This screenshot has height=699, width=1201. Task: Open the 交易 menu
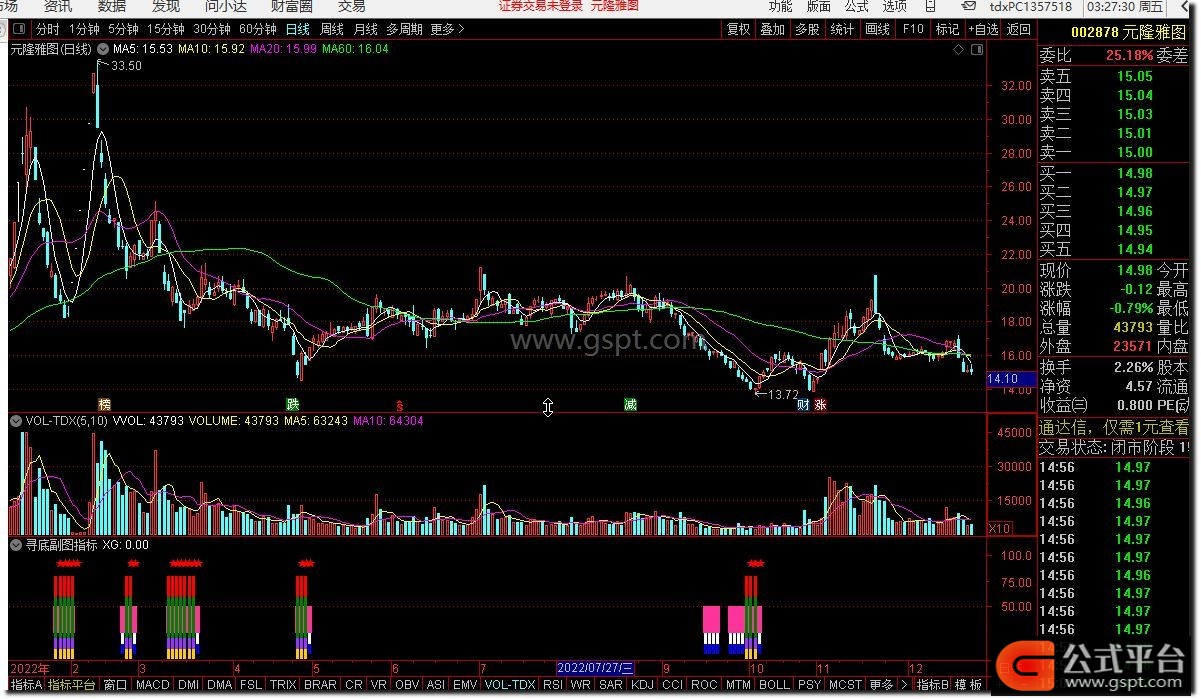click(352, 6)
